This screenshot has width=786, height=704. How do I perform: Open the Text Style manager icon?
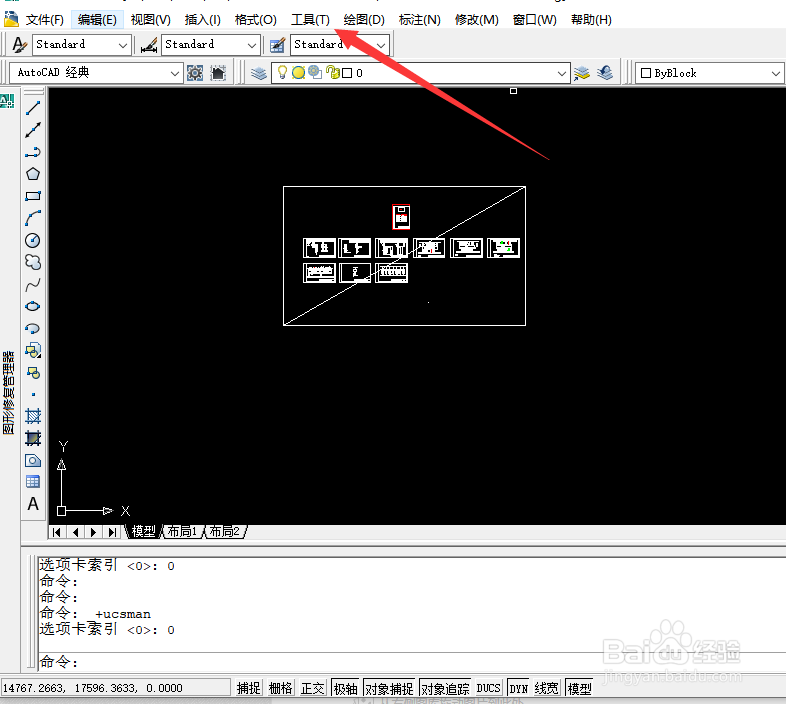tap(19, 45)
